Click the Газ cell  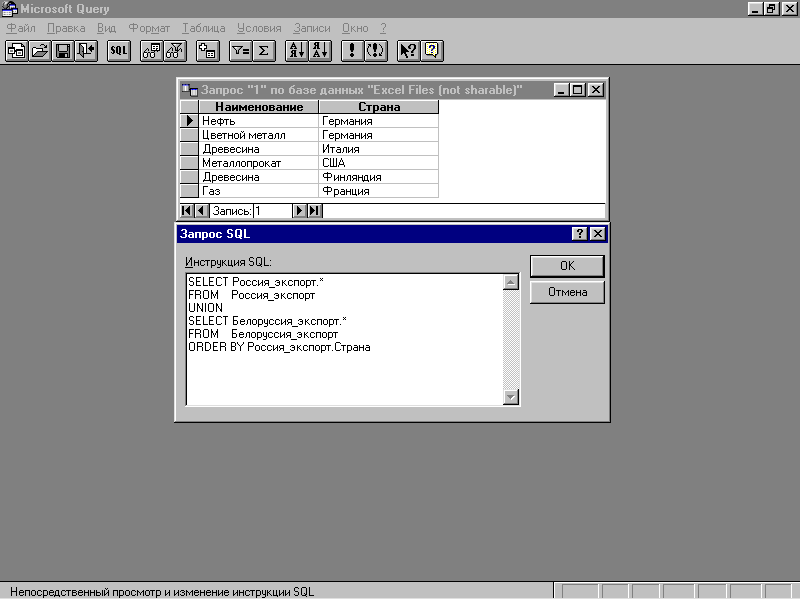(x=259, y=191)
